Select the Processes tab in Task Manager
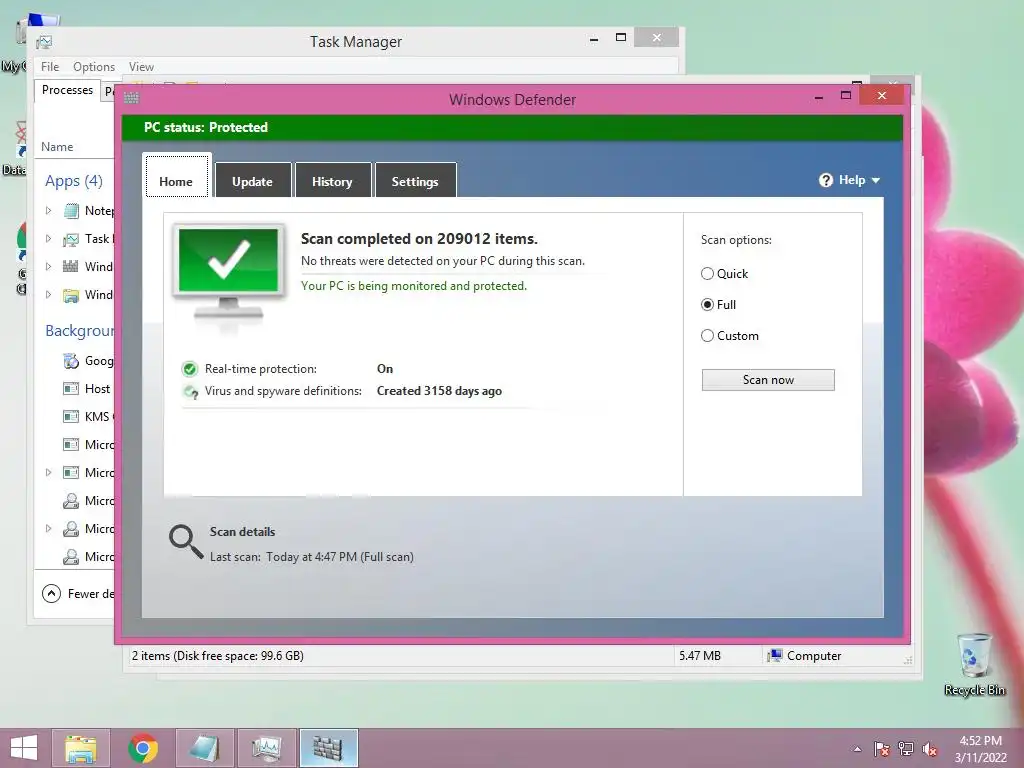1024x768 pixels. [67, 90]
